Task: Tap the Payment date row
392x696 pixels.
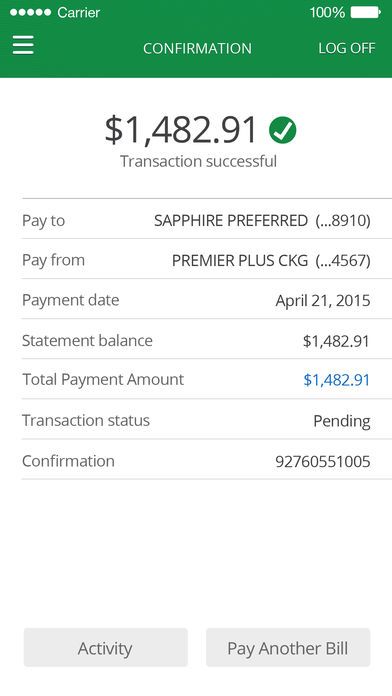Action: (x=206, y=299)
